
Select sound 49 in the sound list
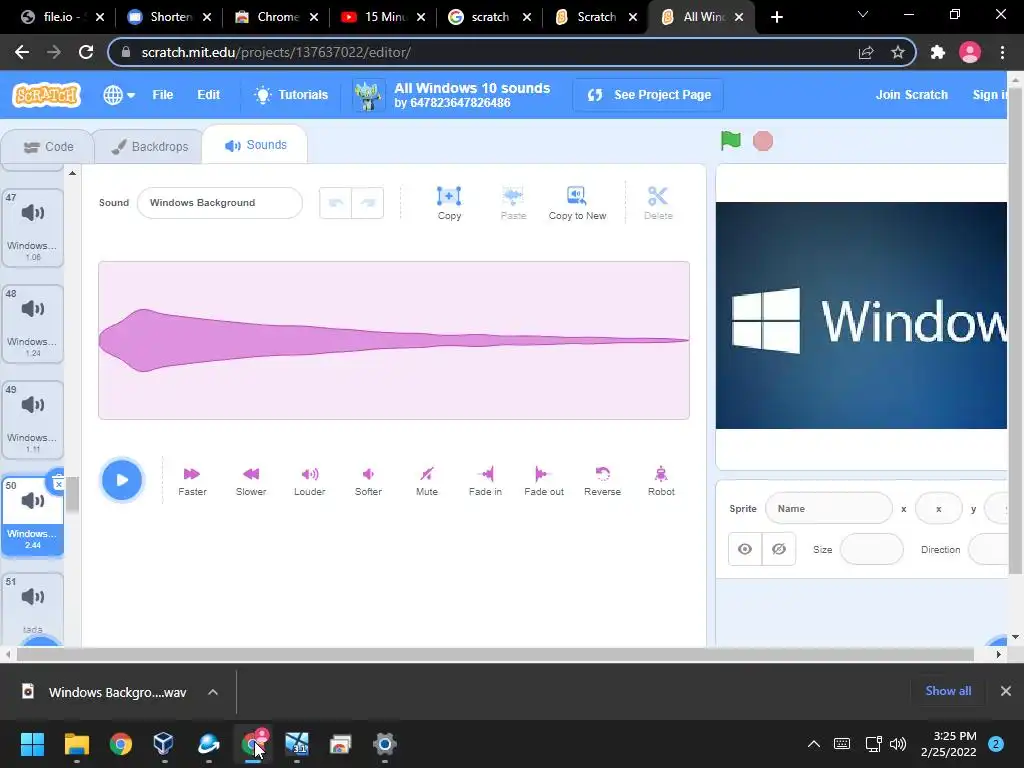coord(33,419)
